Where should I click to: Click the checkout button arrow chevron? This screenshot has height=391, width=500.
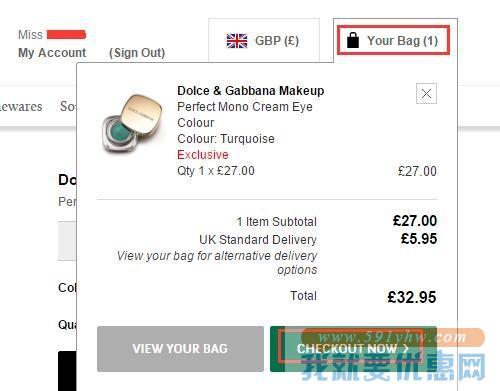click(406, 349)
